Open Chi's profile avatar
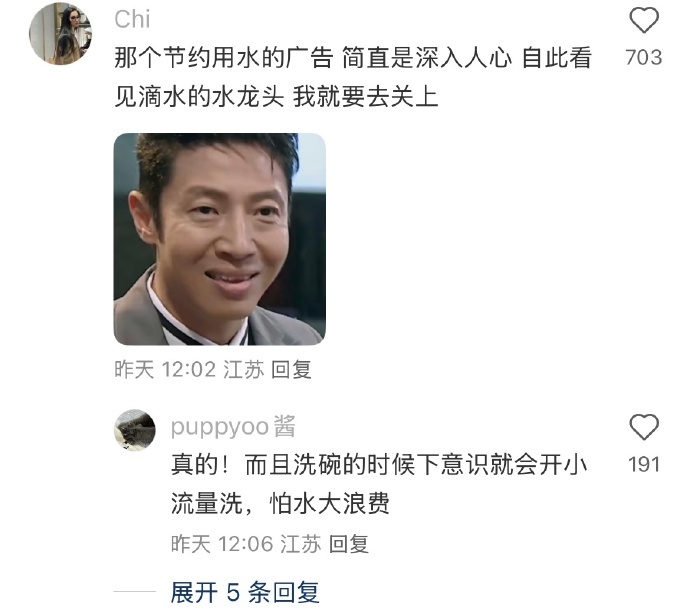The height and width of the screenshot is (614, 690). 60,33
